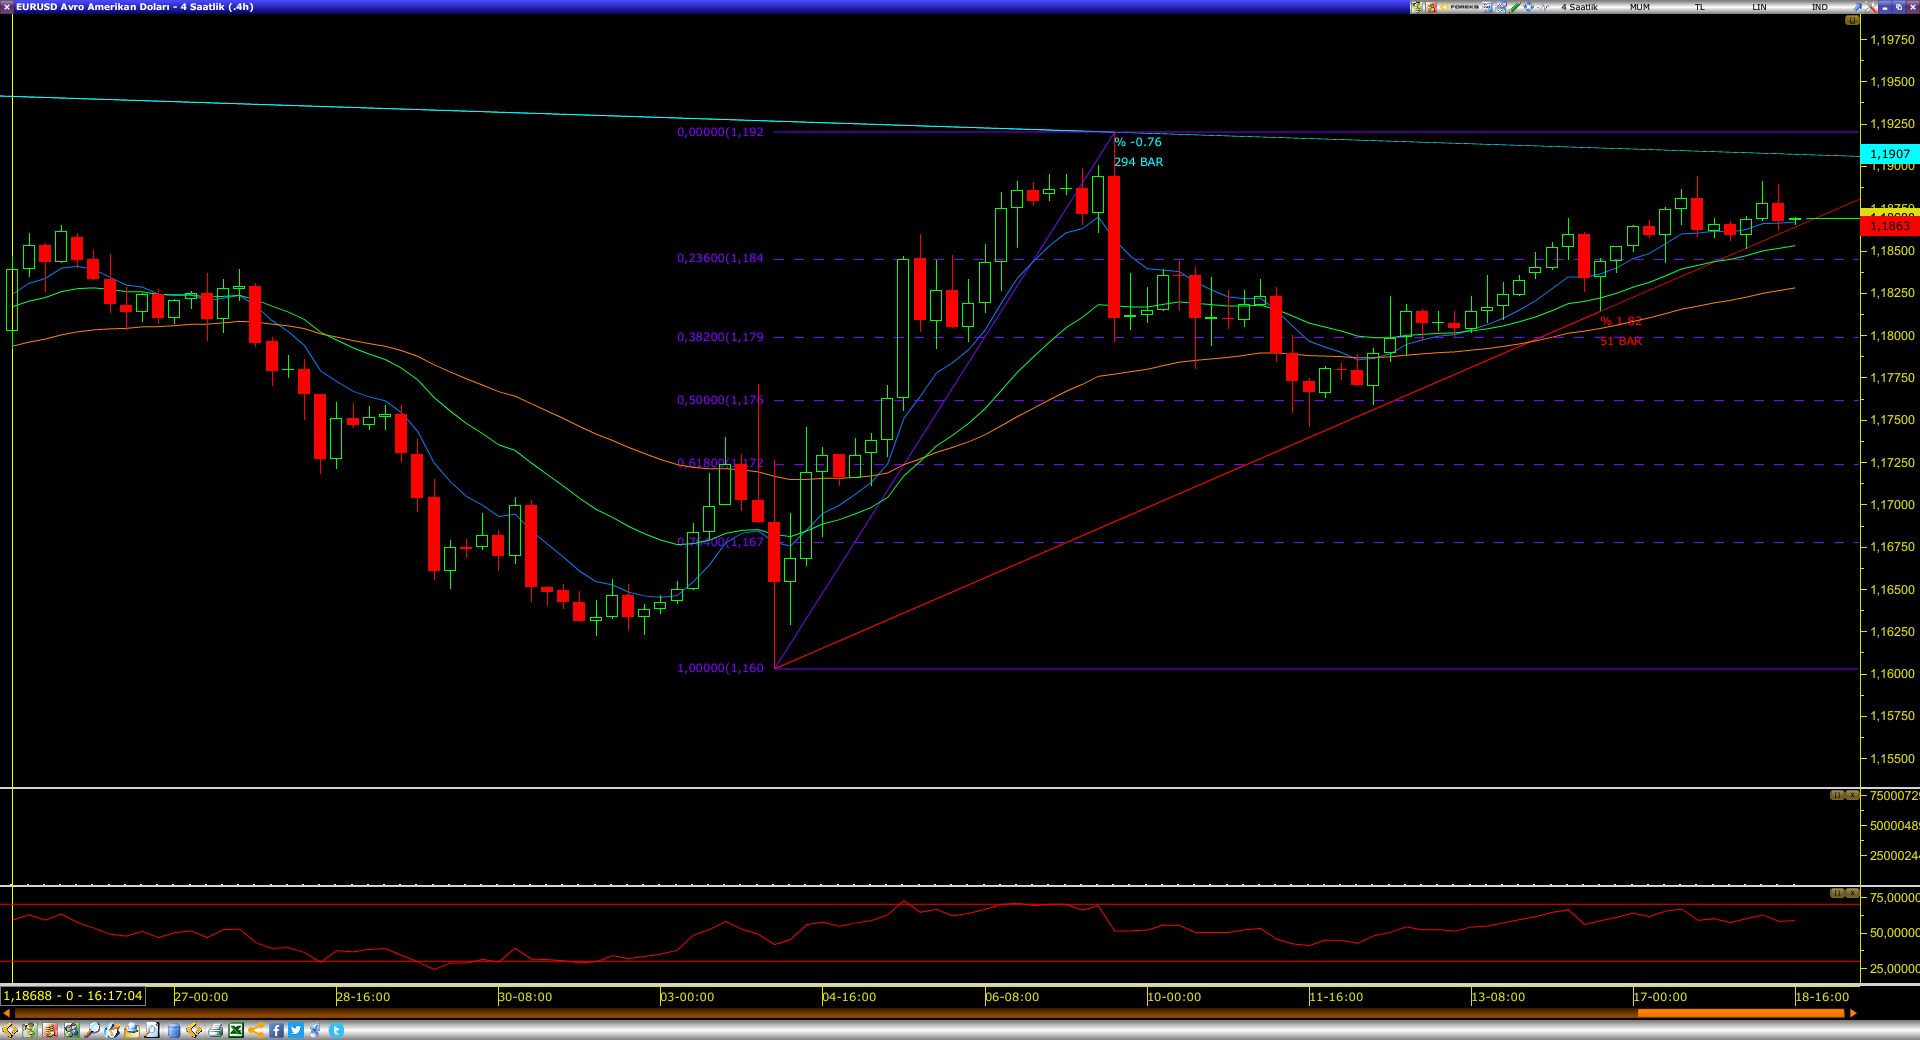Print the chart using printer icon
Viewport: 1920px width, 1040px height.
(x=215, y=1030)
